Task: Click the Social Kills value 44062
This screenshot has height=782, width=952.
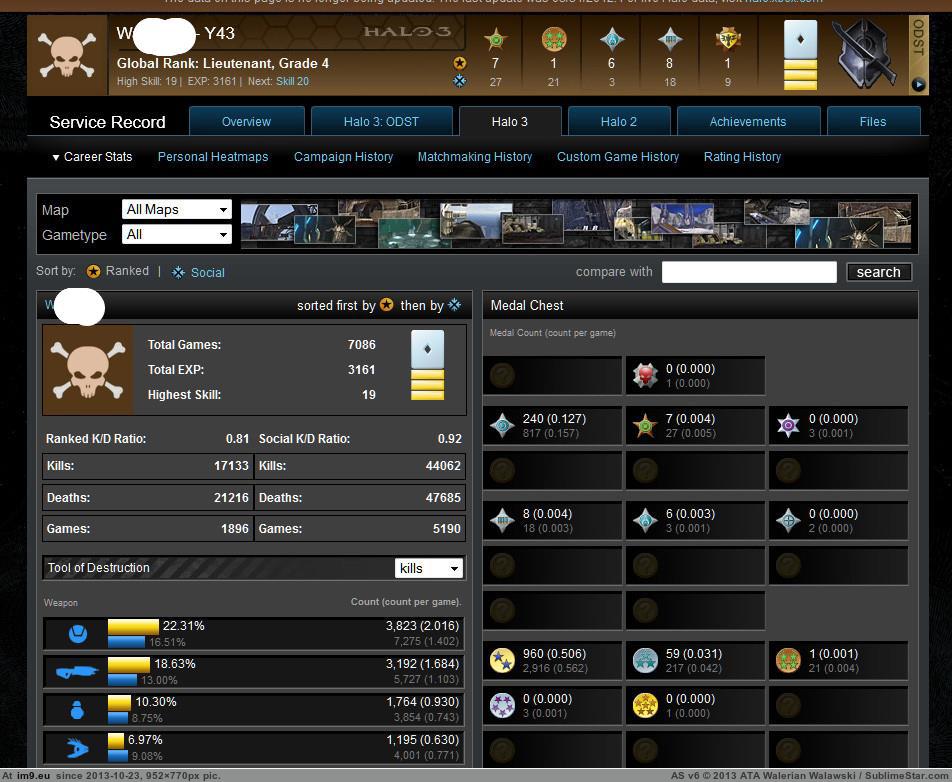Action: pos(443,466)
